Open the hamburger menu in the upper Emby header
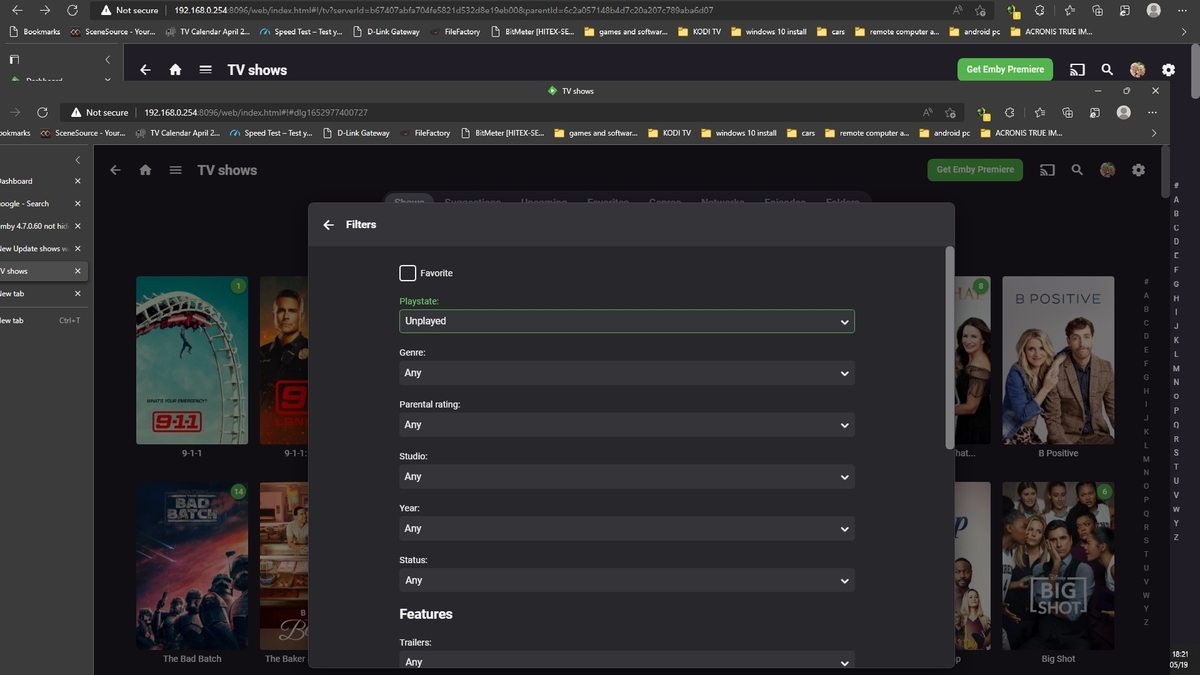Image resolution: width=1200 pixels, height=675 pixels. point(205,70)
